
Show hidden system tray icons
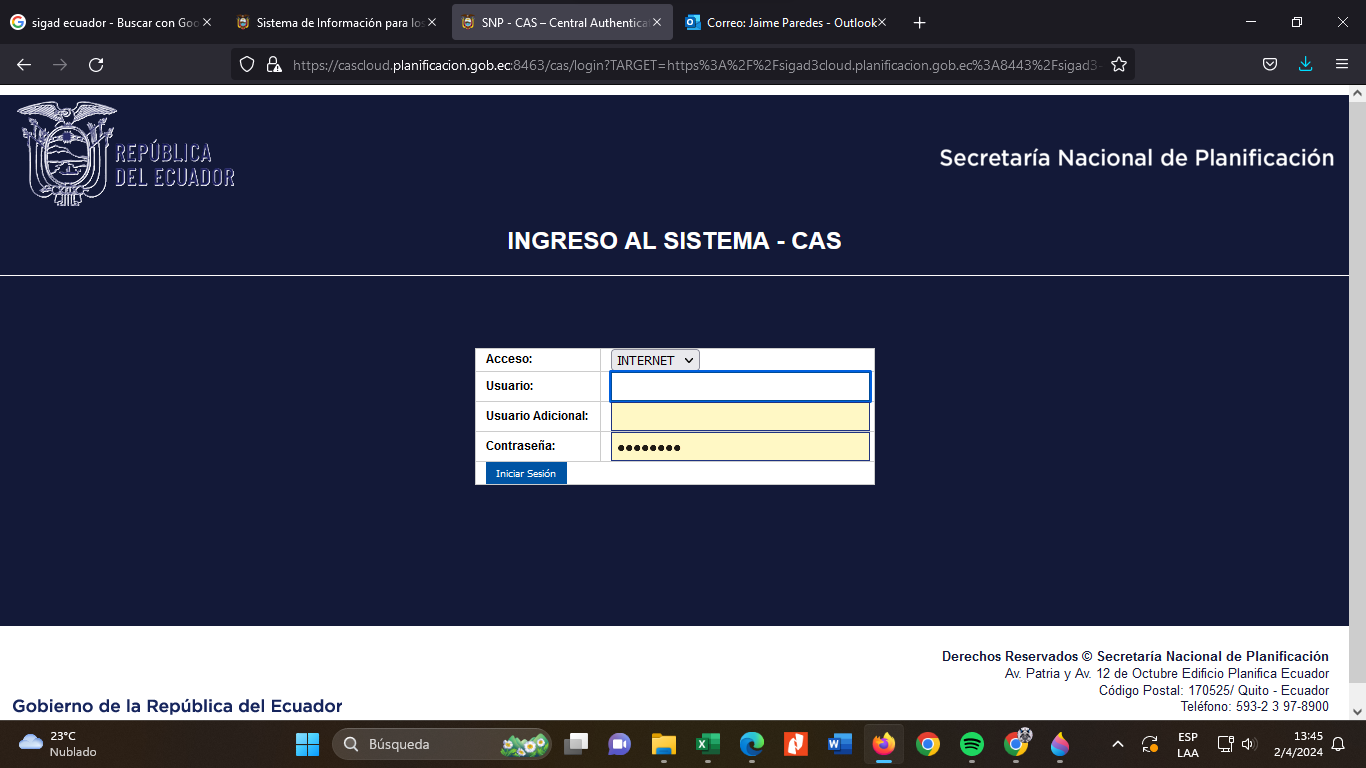[1118, 744]
